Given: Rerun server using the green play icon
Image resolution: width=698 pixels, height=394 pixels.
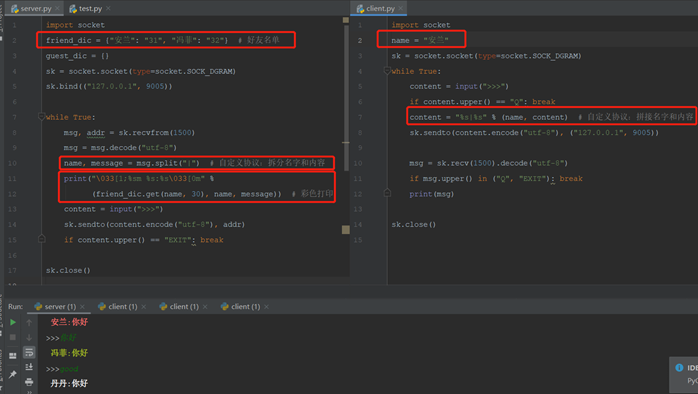Looking at the screenshot, I should point(13,322).
